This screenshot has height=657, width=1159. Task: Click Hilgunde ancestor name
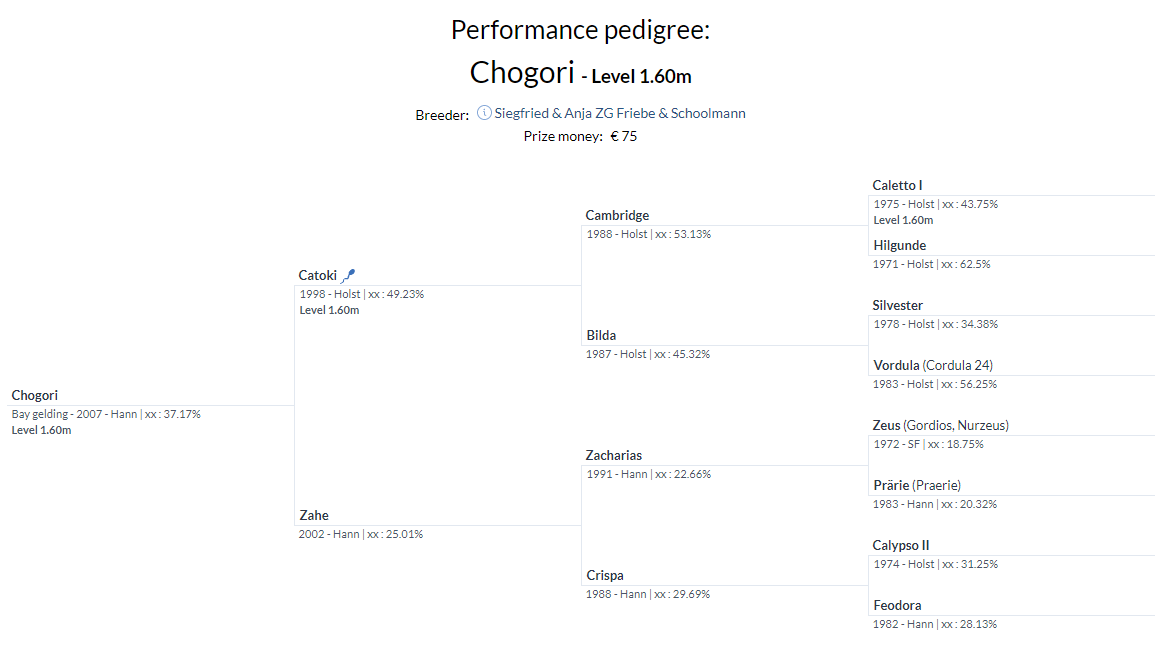click(x=899, y=246)
